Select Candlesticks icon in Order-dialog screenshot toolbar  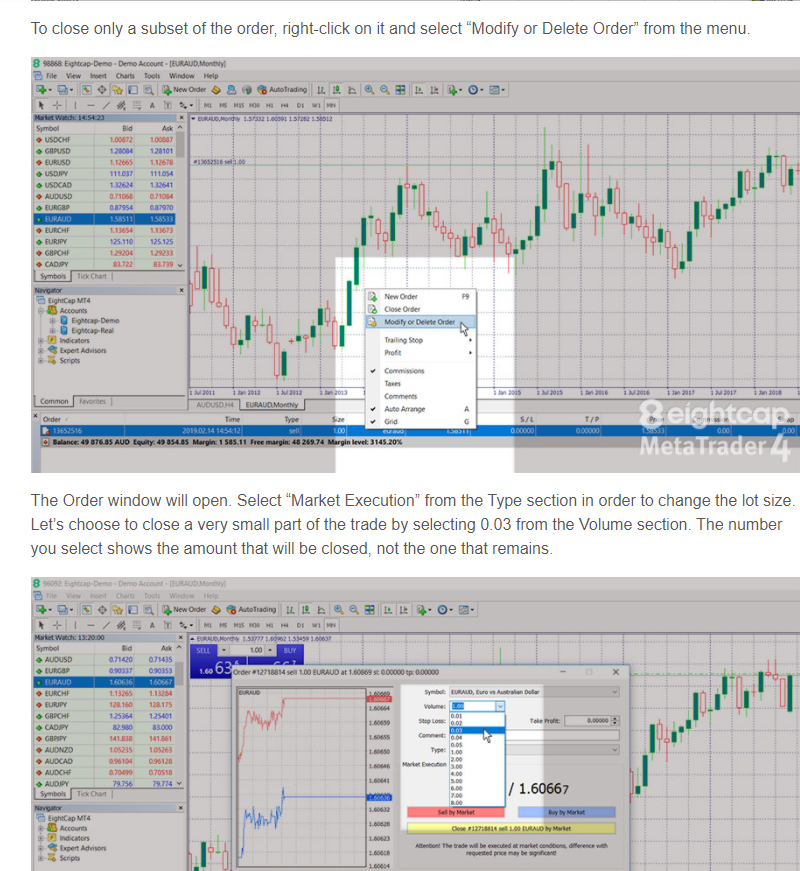pyautogui.click(x=306, y=609)
